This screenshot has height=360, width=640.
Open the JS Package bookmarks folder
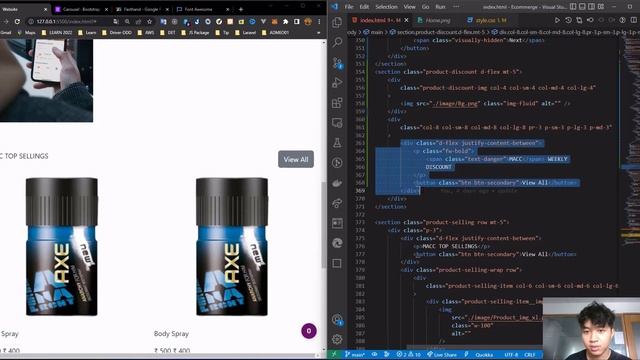(195, 33)
